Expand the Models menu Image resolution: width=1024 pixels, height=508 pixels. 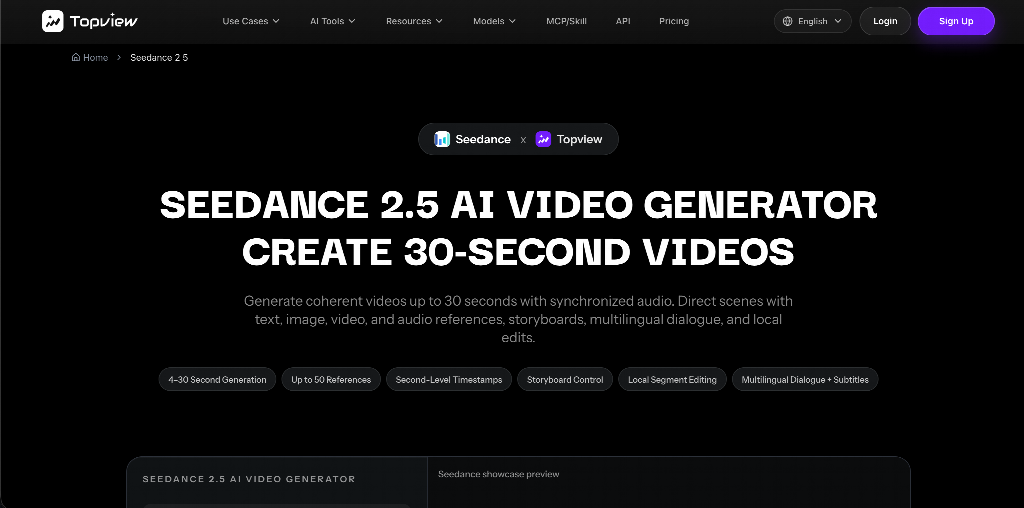(x=494, y=21)
